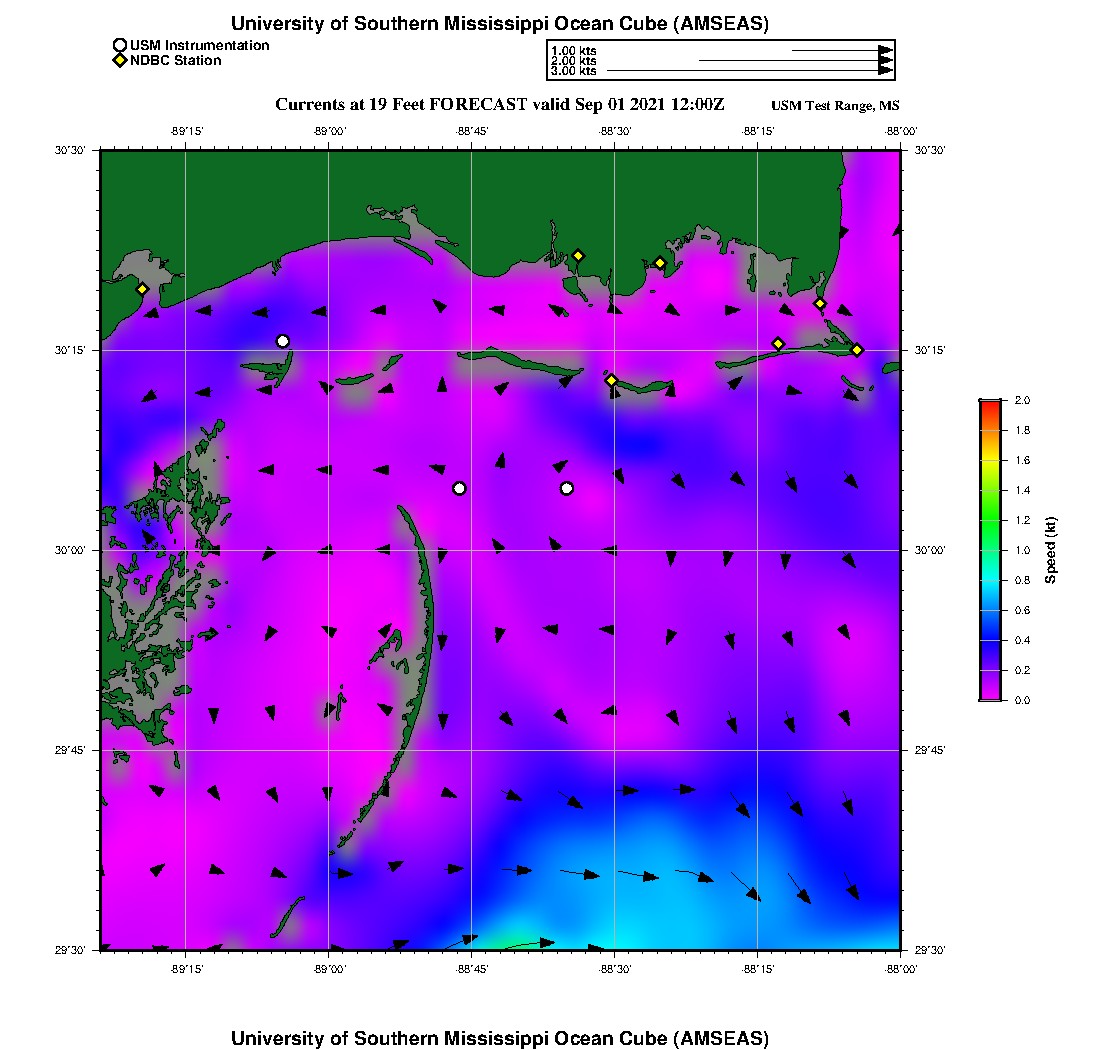Click the westernmost of the two adjacent USM circles
The height and width of the screenshot is (1050, 1100).
click(x=459, y=488)
